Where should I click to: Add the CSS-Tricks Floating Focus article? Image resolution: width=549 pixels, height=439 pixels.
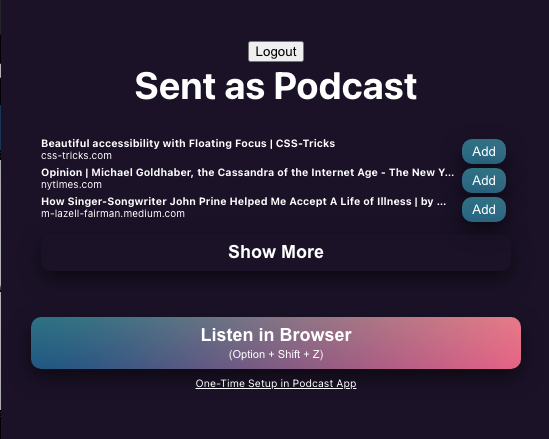coord(484,152)
